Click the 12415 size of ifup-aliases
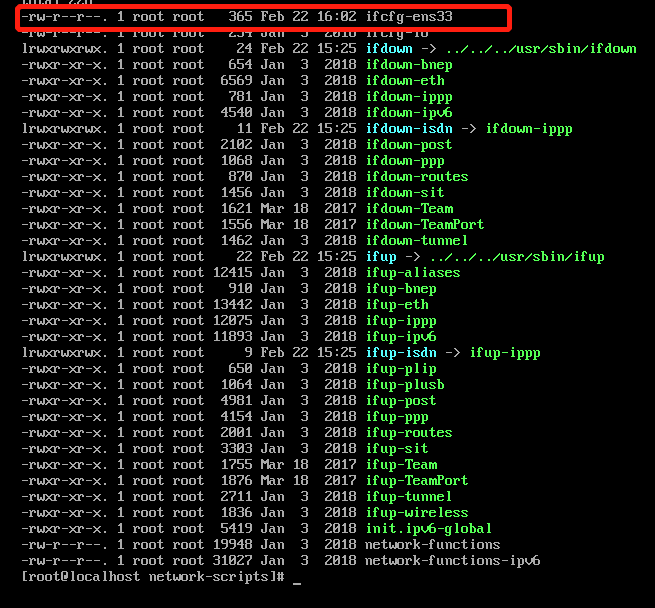 click(233, 273)
